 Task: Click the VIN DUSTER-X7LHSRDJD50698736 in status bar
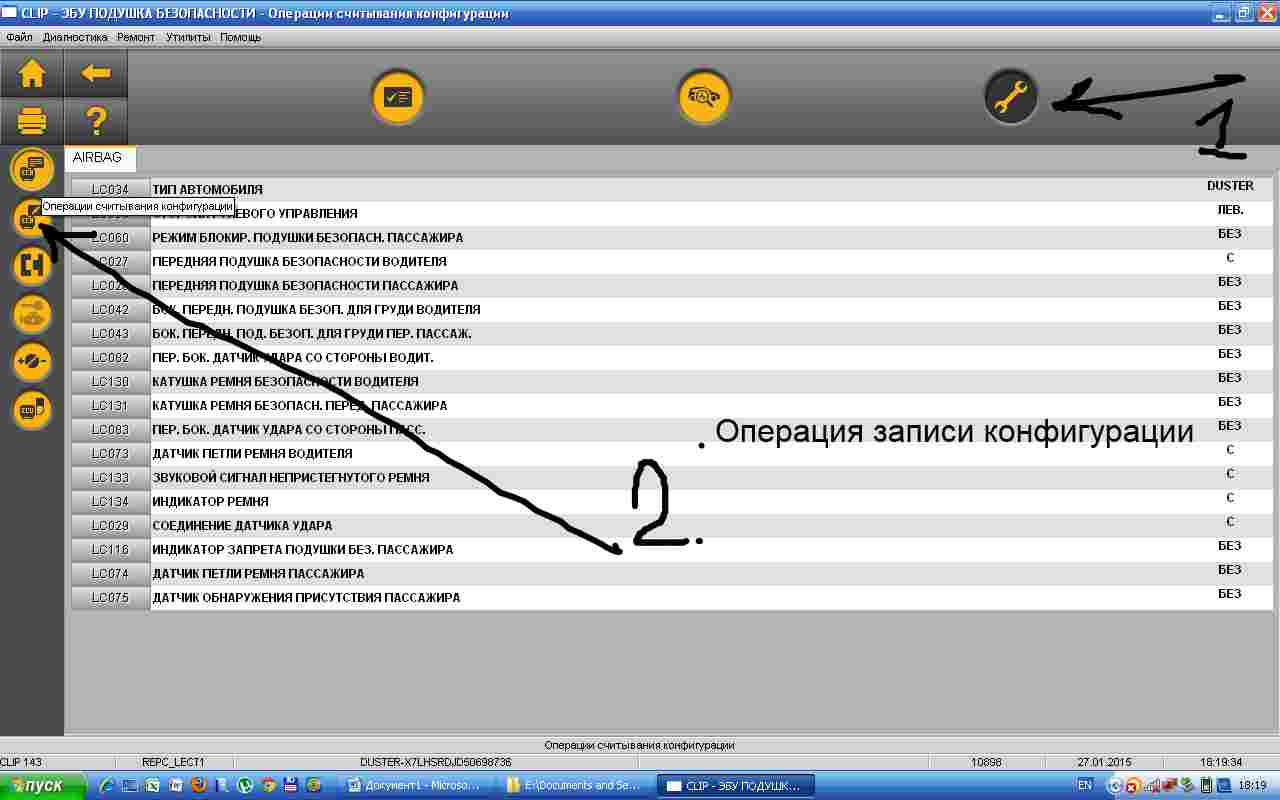click(x=436, y=762)
